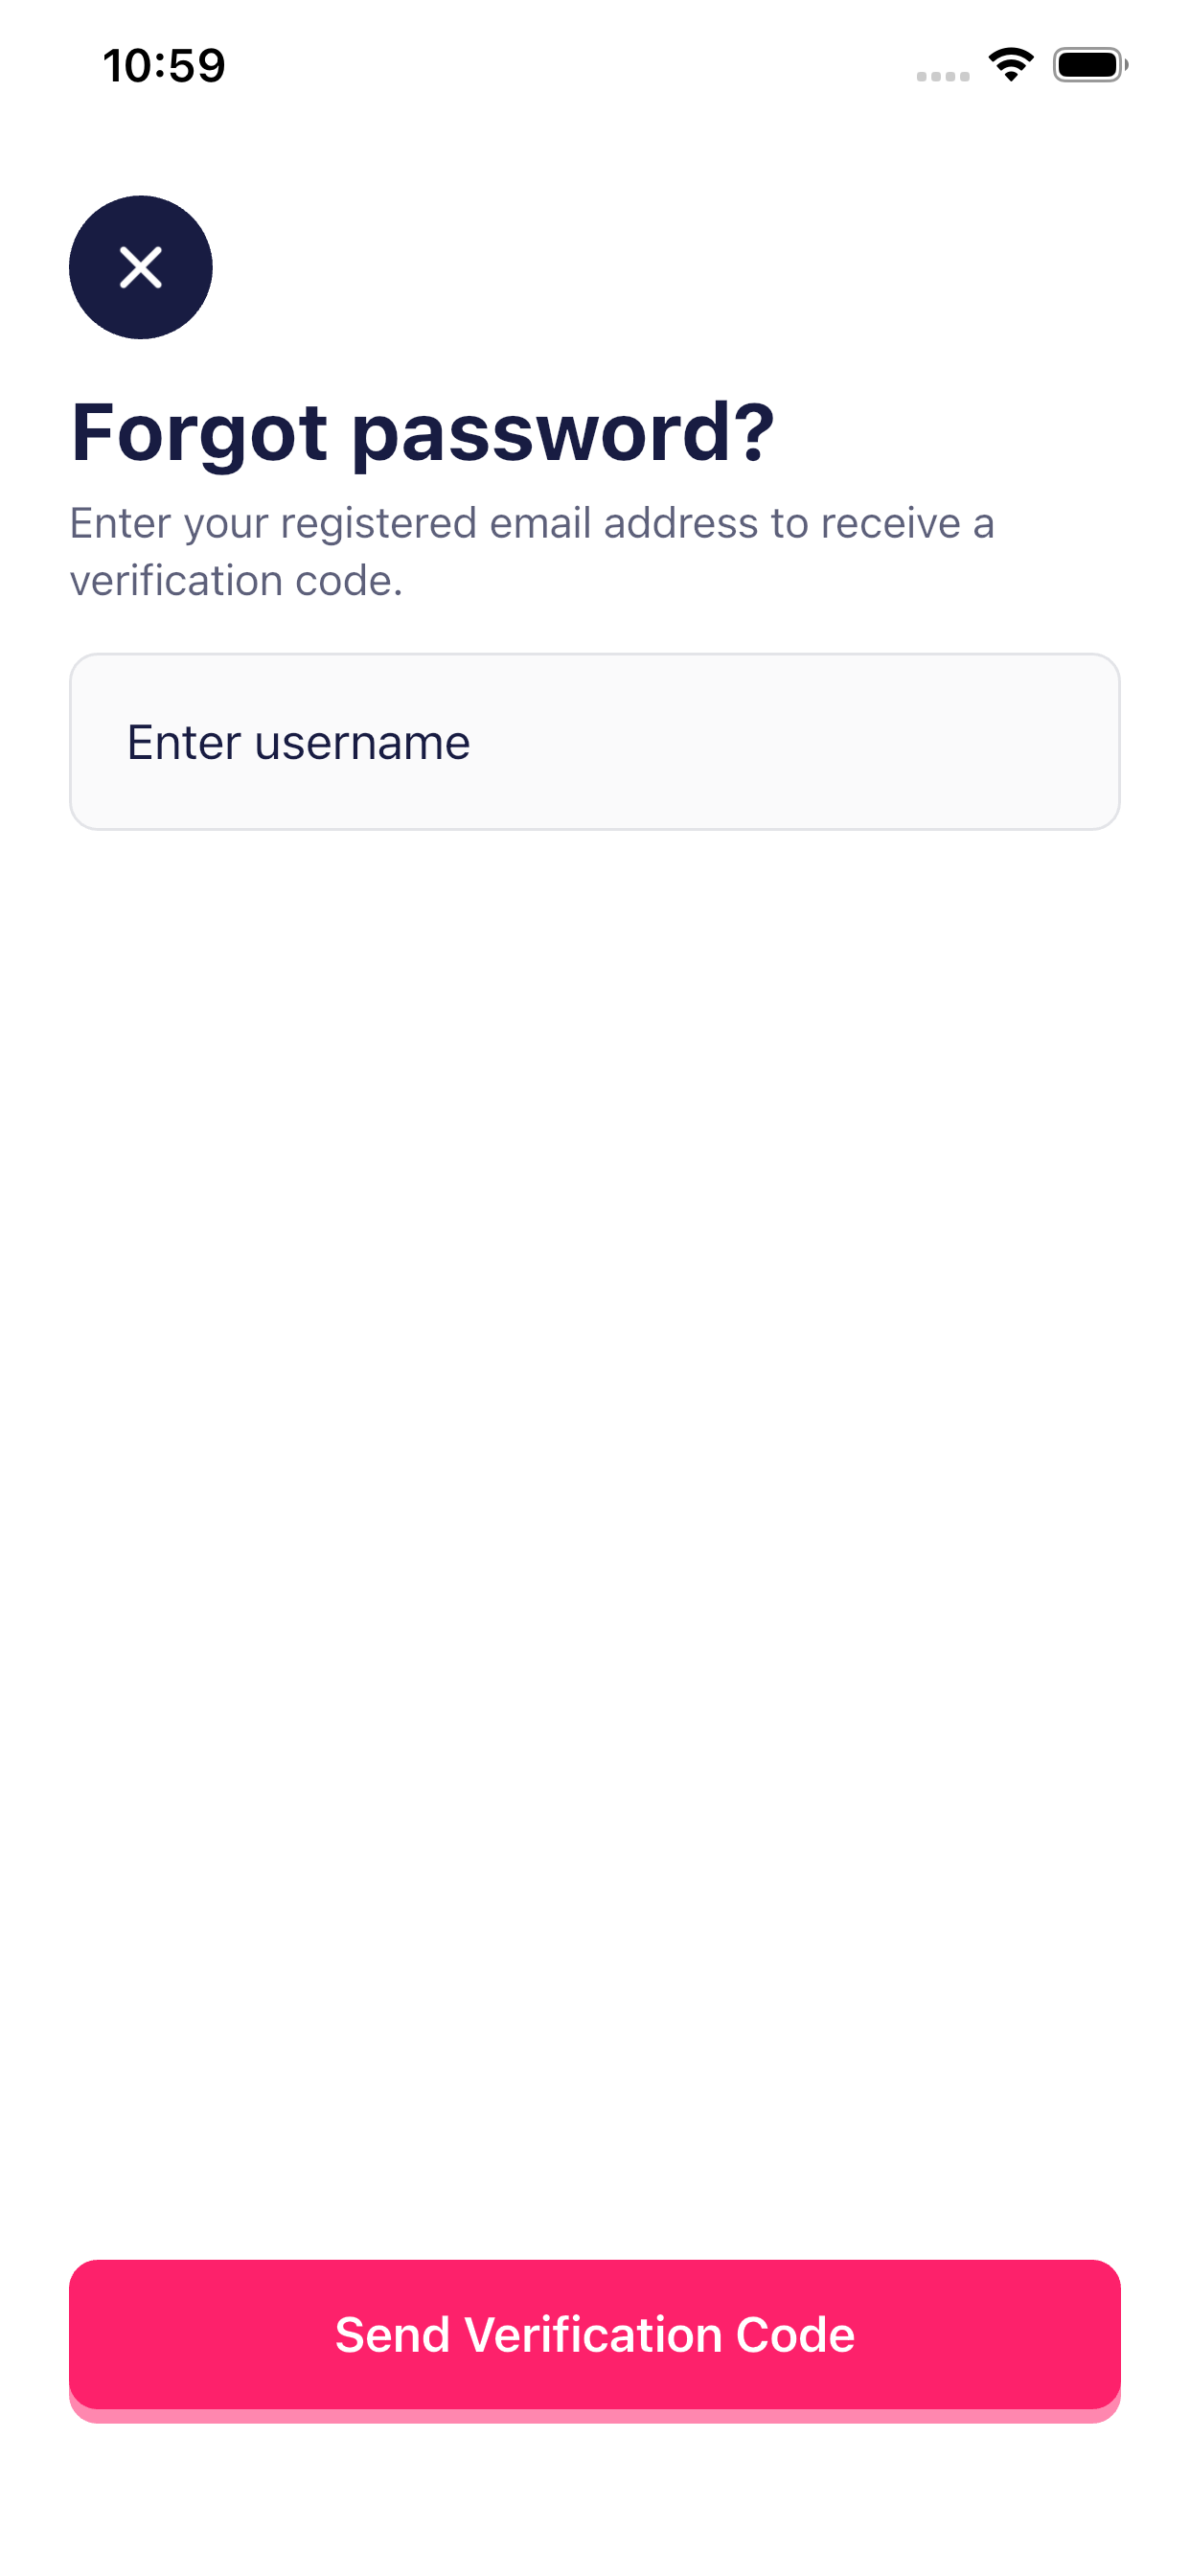Viewport: 1190px width, 2576px height.
Task: Select the wireless signal indicator
Action: tap(1010, 65)
